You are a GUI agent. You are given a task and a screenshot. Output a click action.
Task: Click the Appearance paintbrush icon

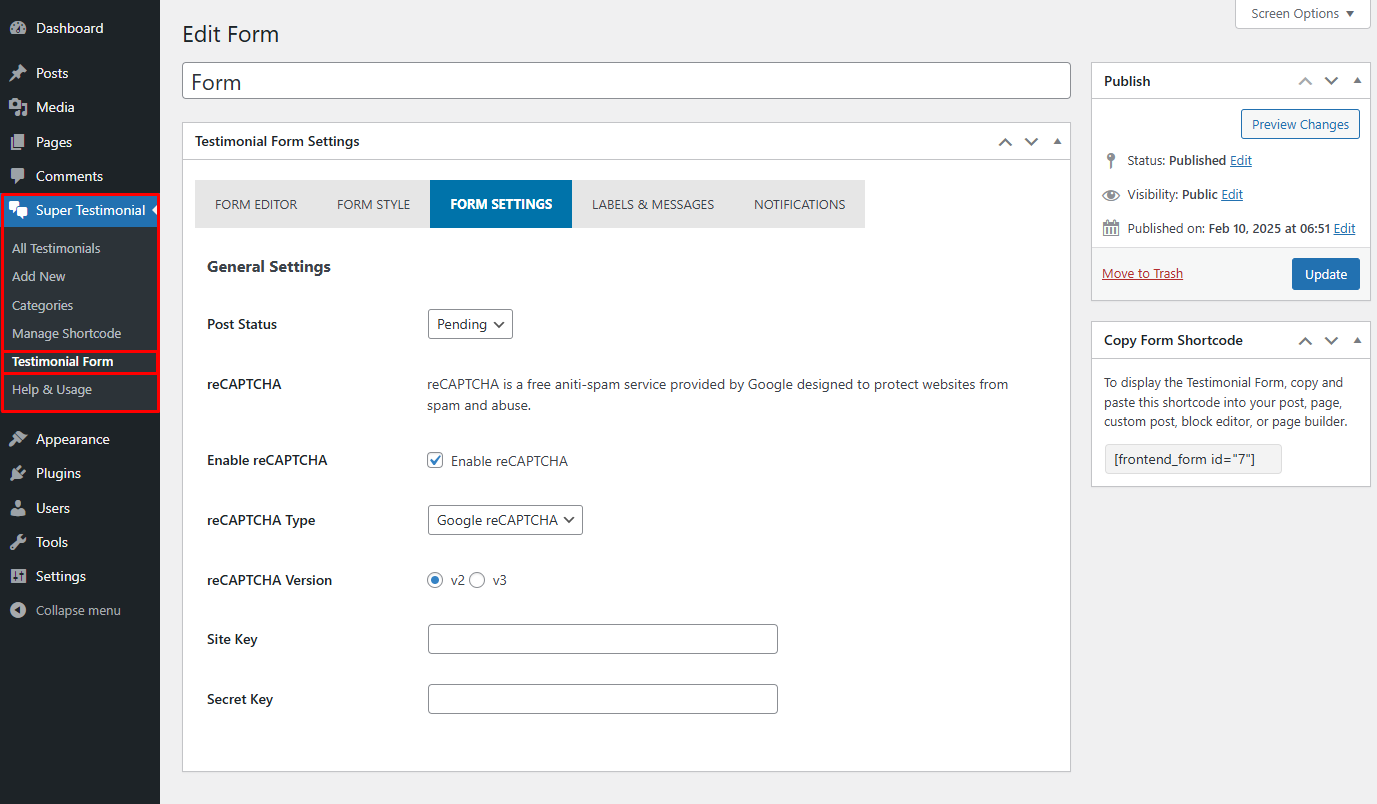pos(18,439)
